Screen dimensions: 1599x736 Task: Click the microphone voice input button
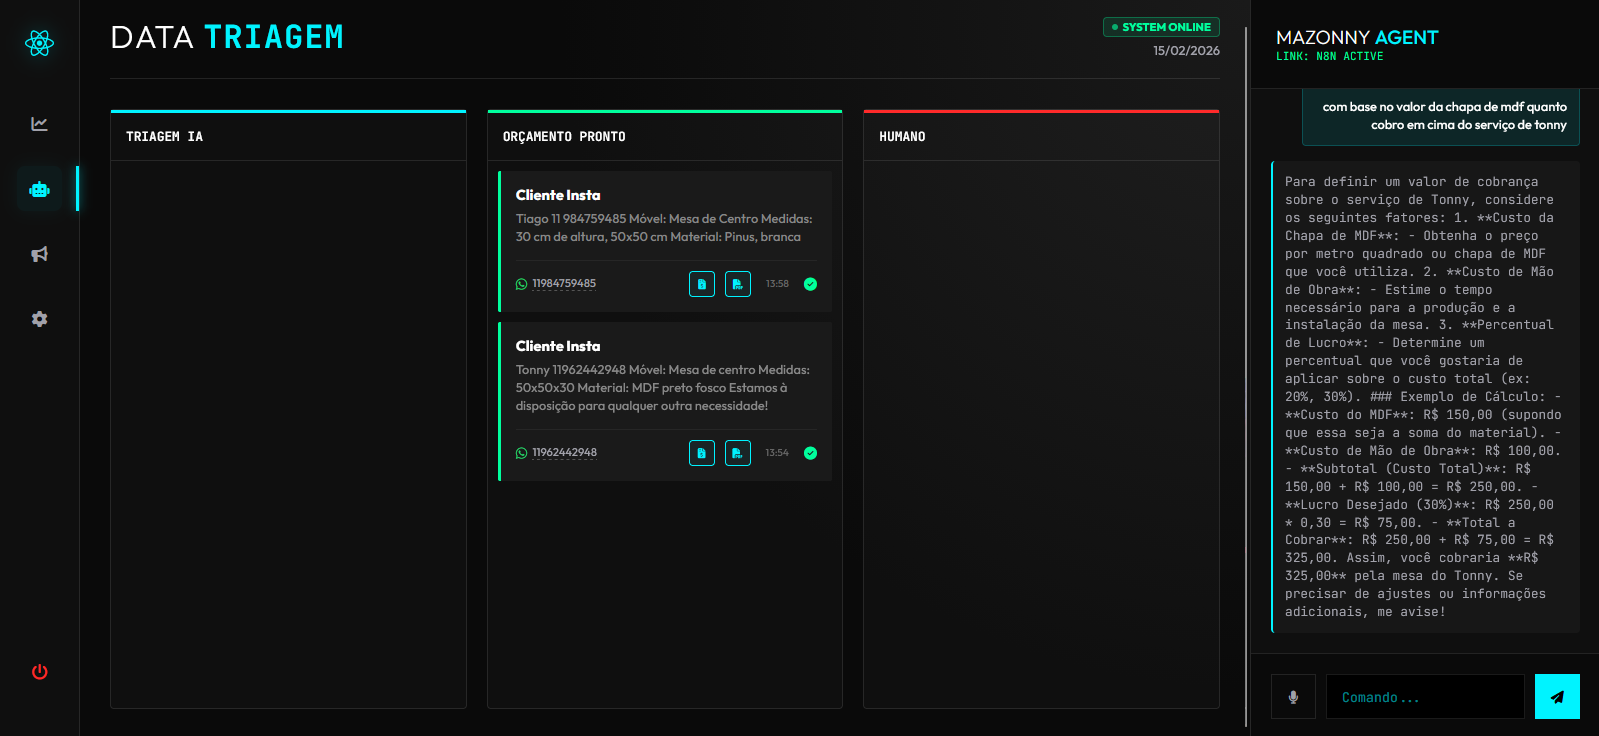tap(1293, 697)
